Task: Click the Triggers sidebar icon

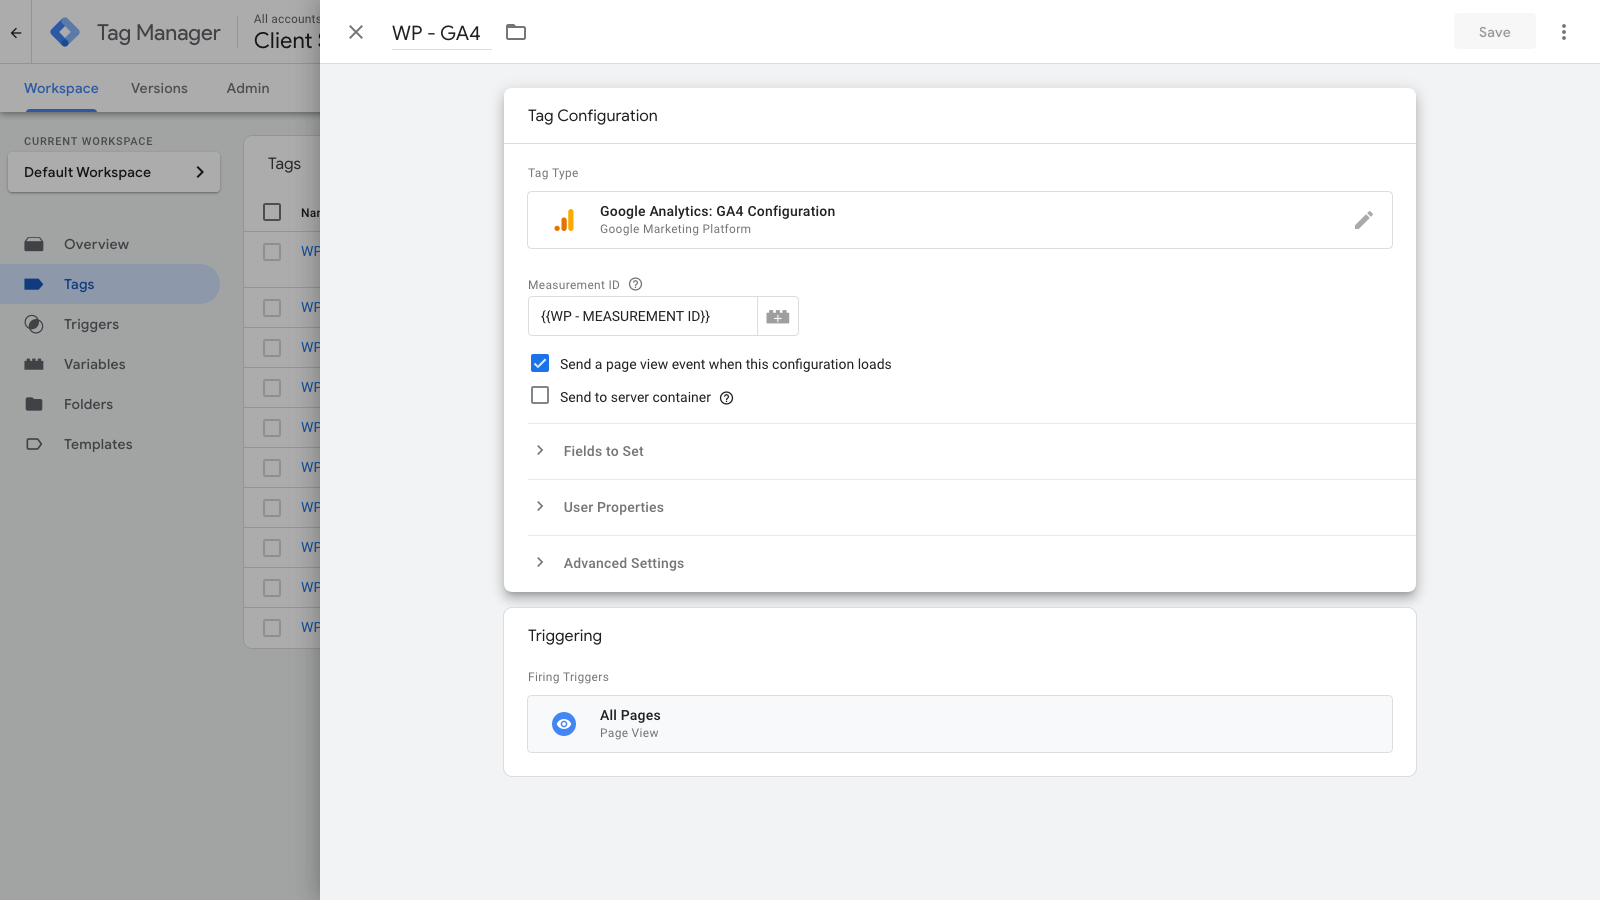Action: pos(34,324)
